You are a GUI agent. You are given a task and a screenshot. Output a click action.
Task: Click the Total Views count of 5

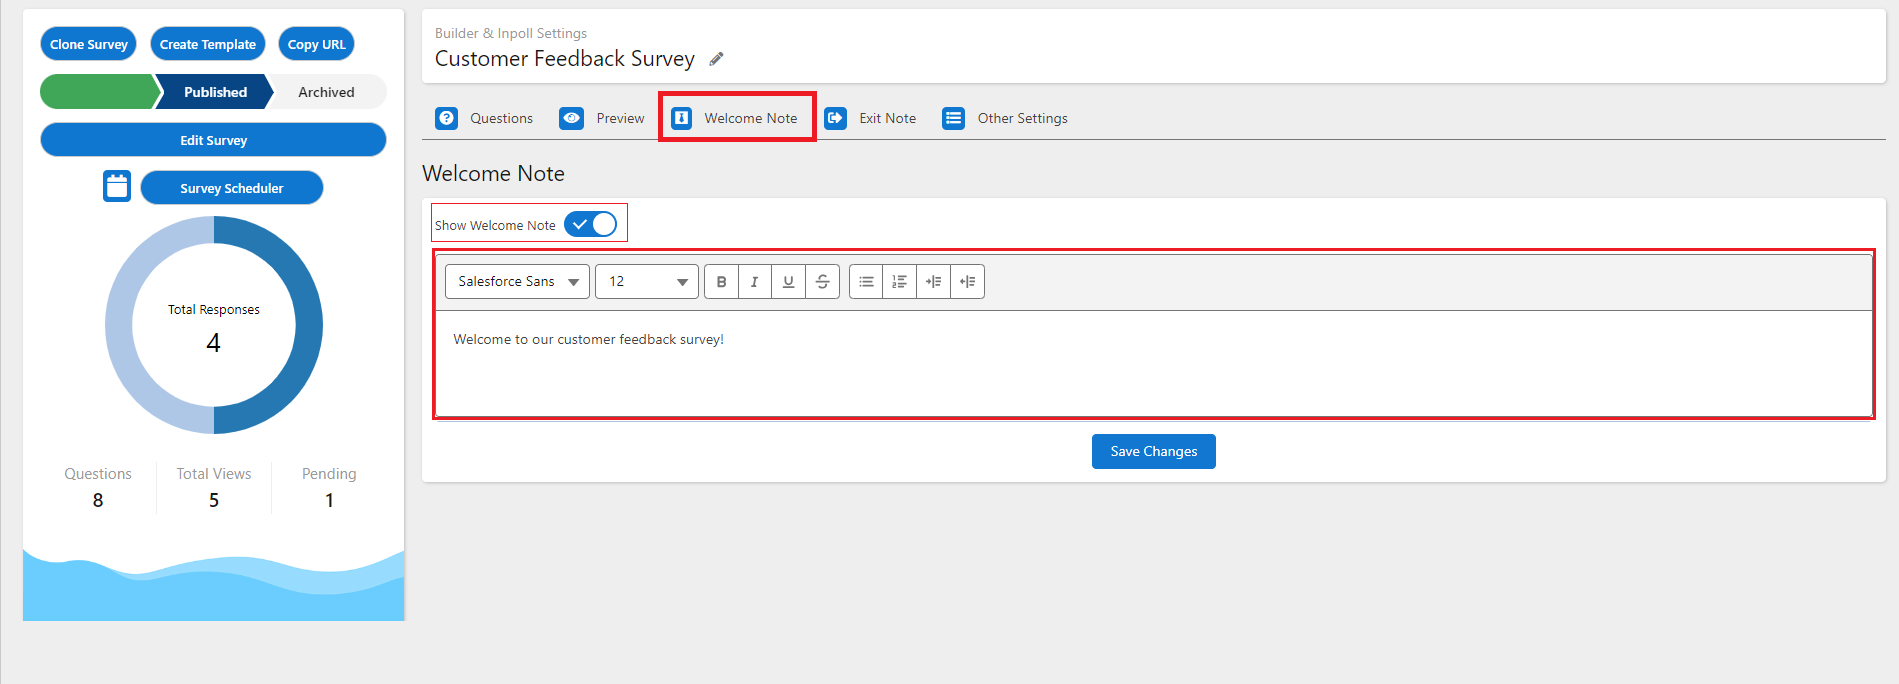214,500
